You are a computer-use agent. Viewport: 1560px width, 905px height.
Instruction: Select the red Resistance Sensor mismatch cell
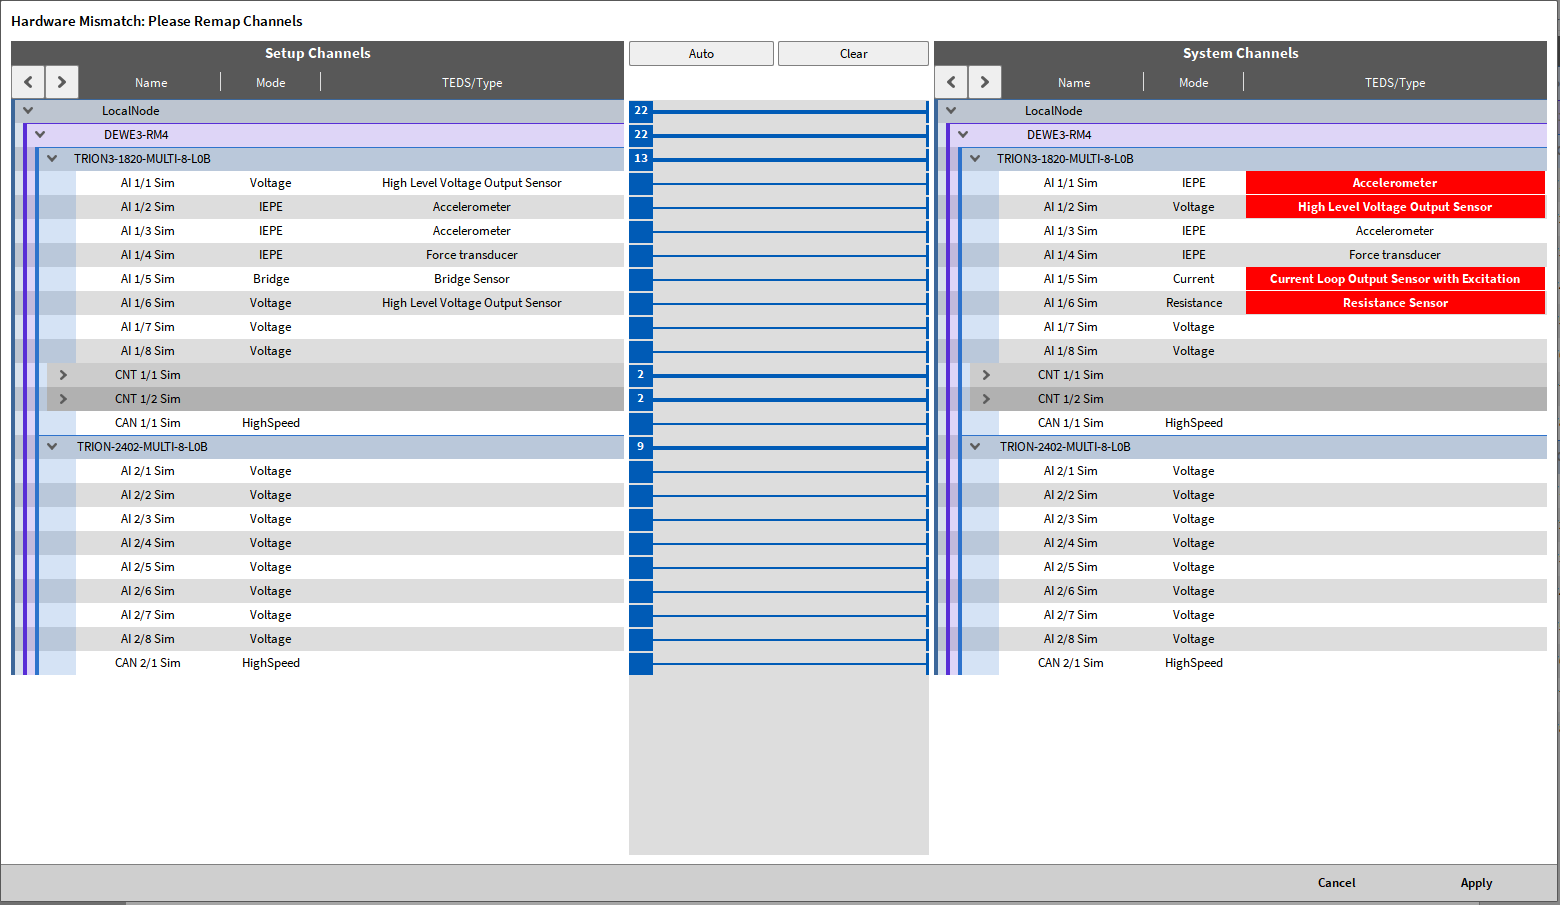(x=1394, y=303)
